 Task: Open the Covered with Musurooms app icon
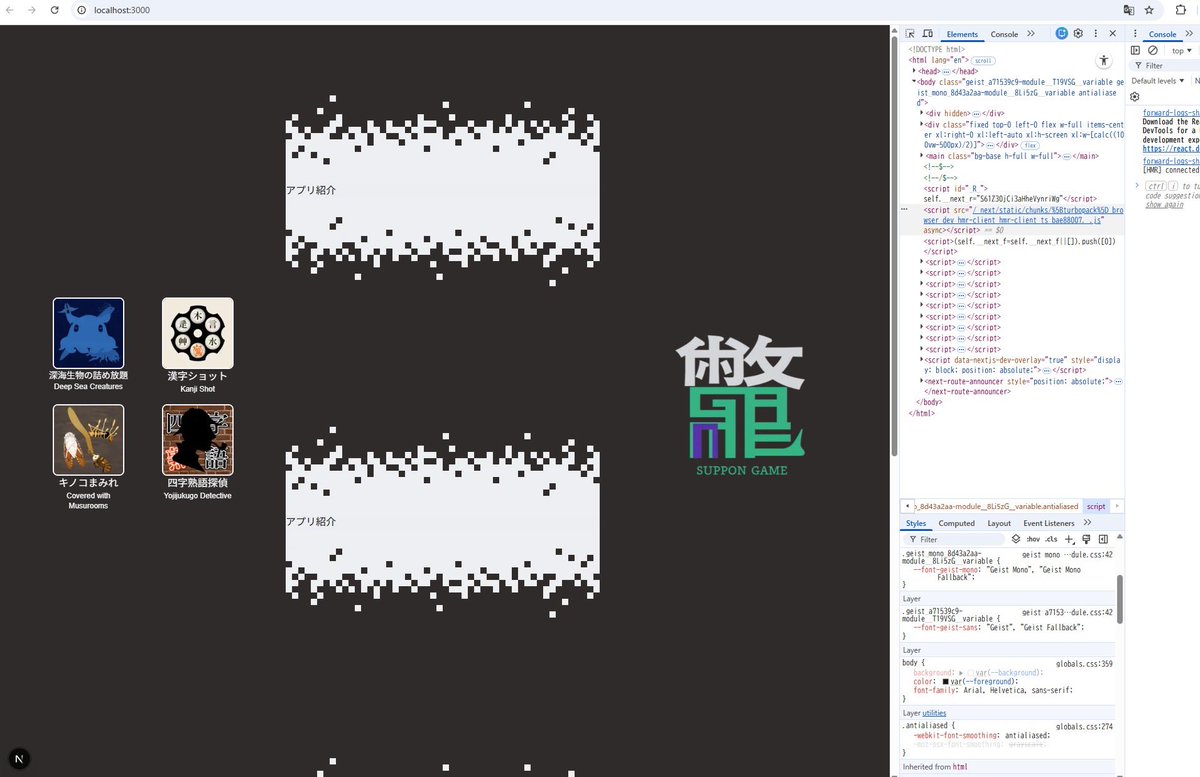click(88, 440)
